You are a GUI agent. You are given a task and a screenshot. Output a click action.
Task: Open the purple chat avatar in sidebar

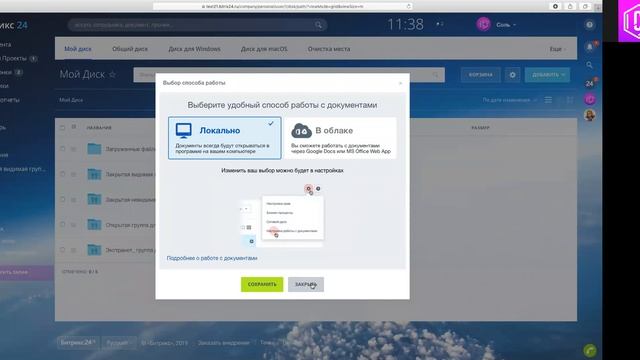click(589, 99)
